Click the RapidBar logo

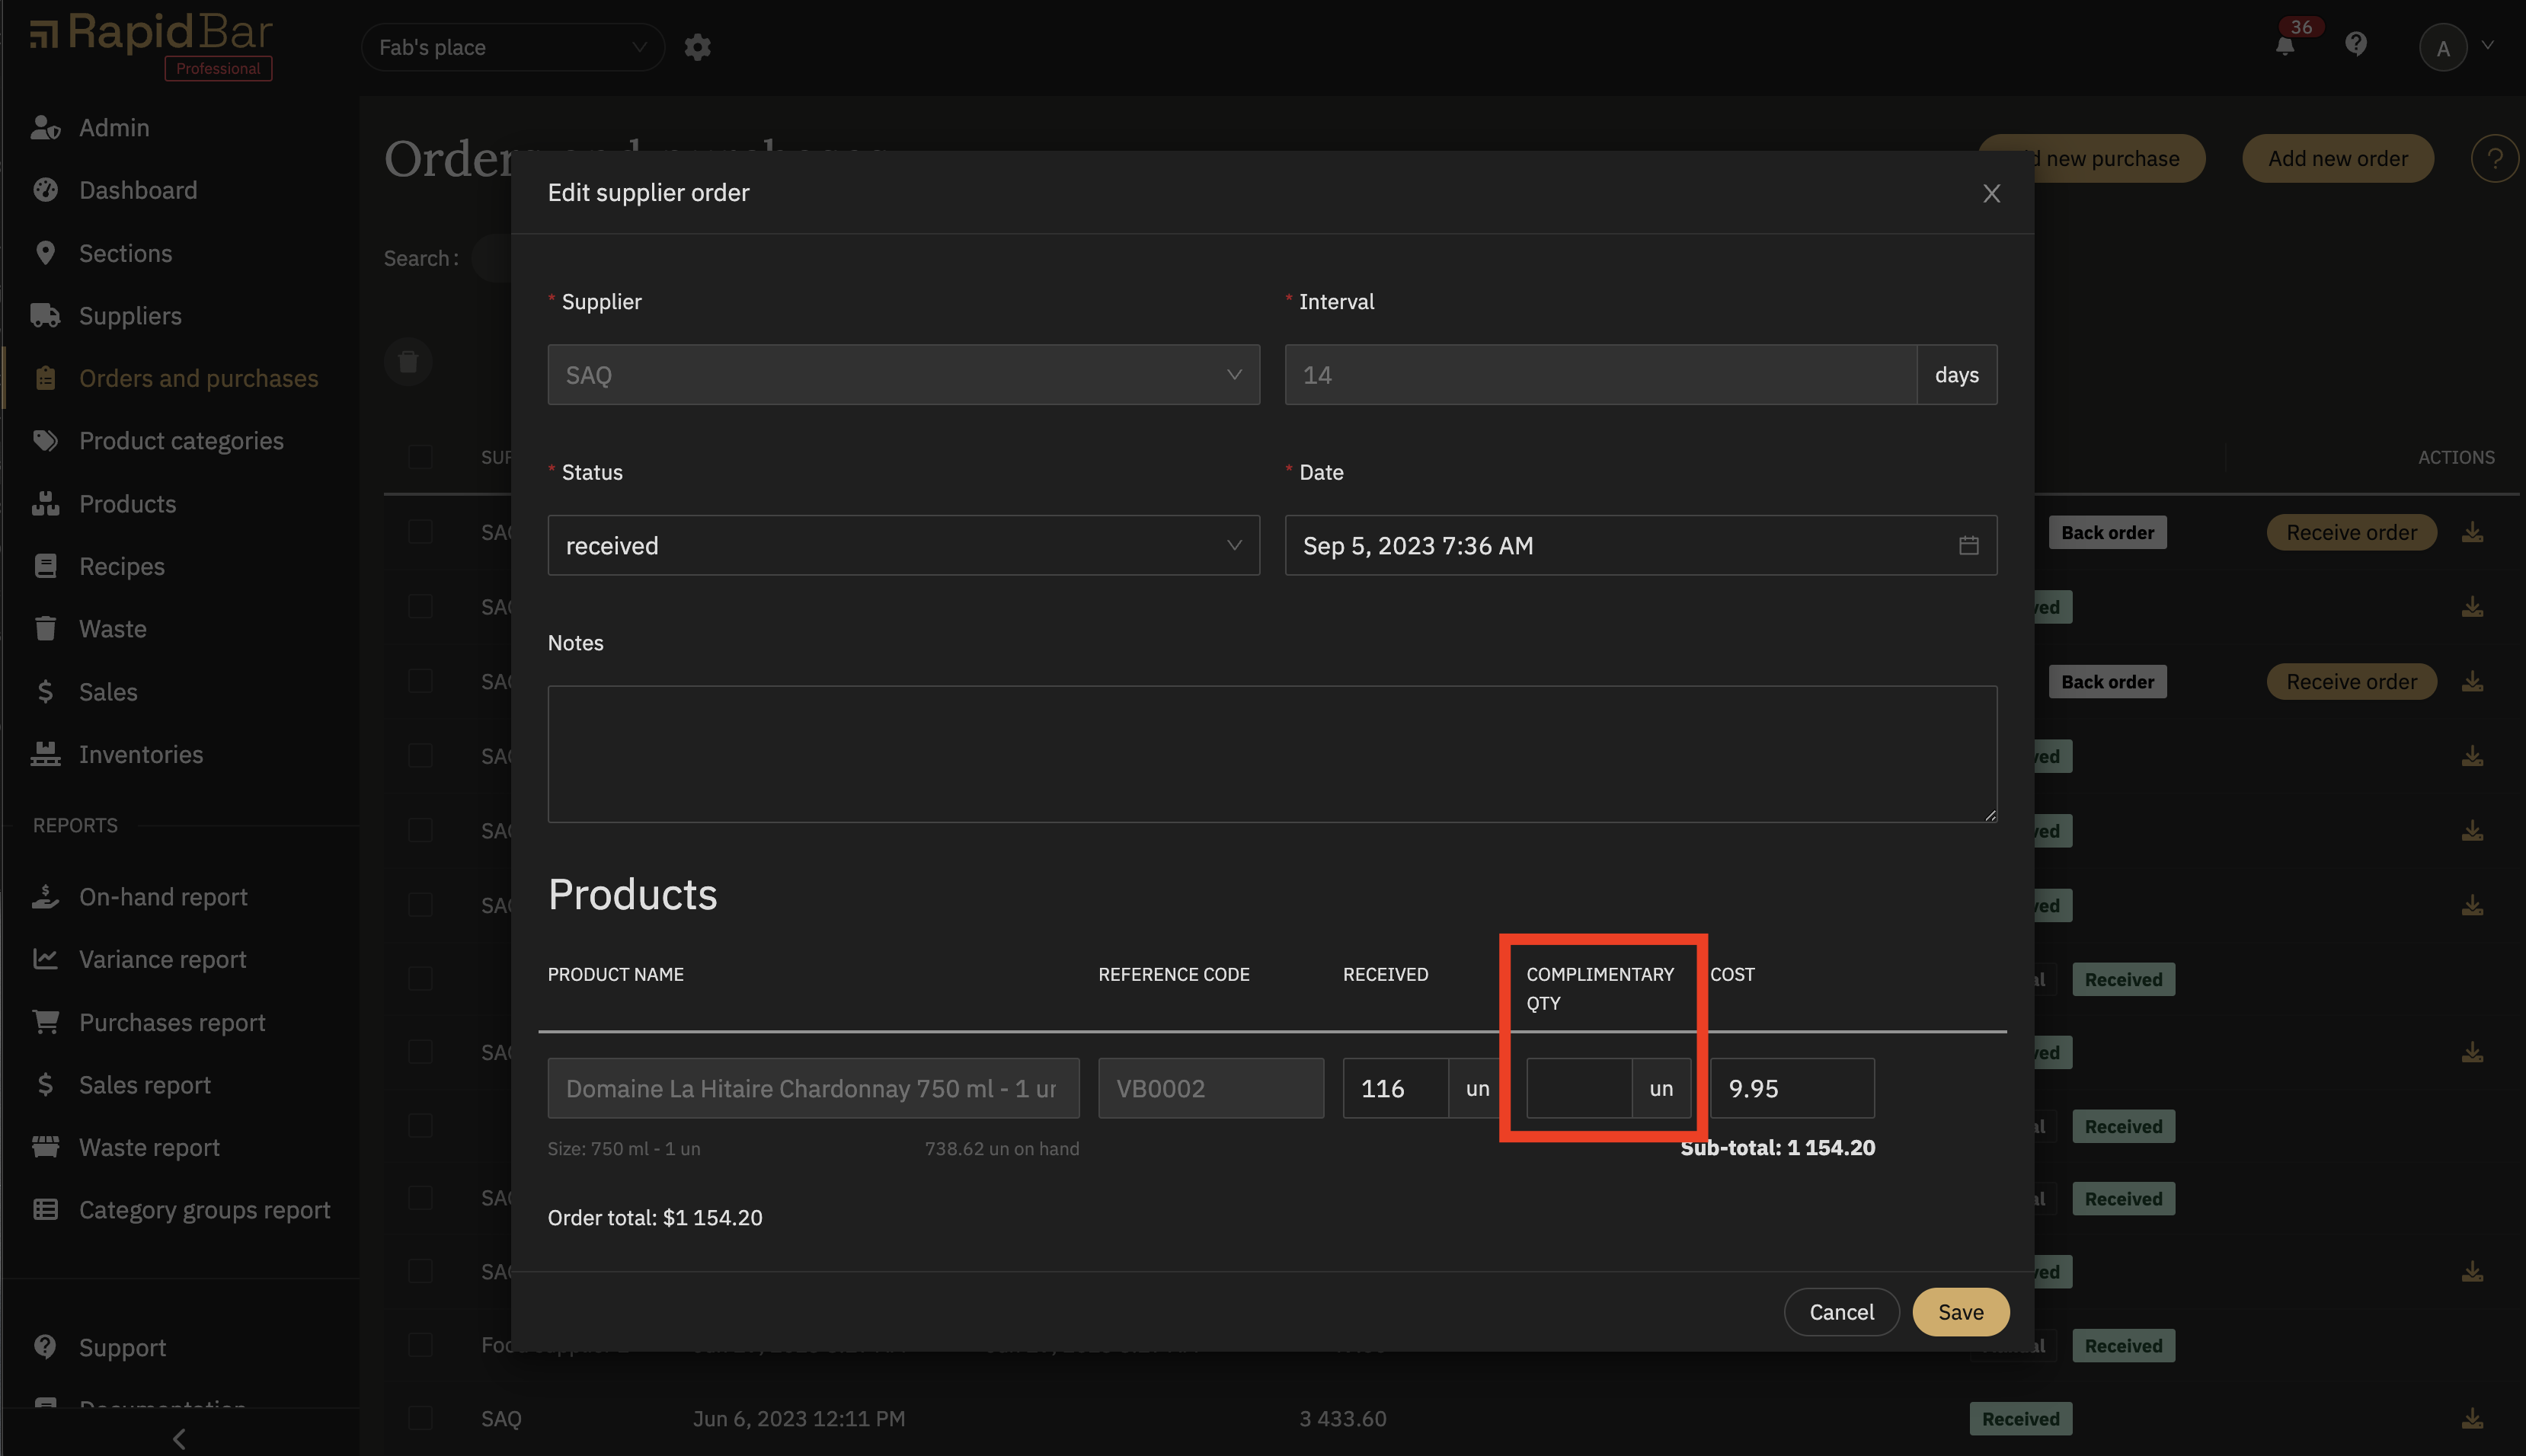(150, 35)
